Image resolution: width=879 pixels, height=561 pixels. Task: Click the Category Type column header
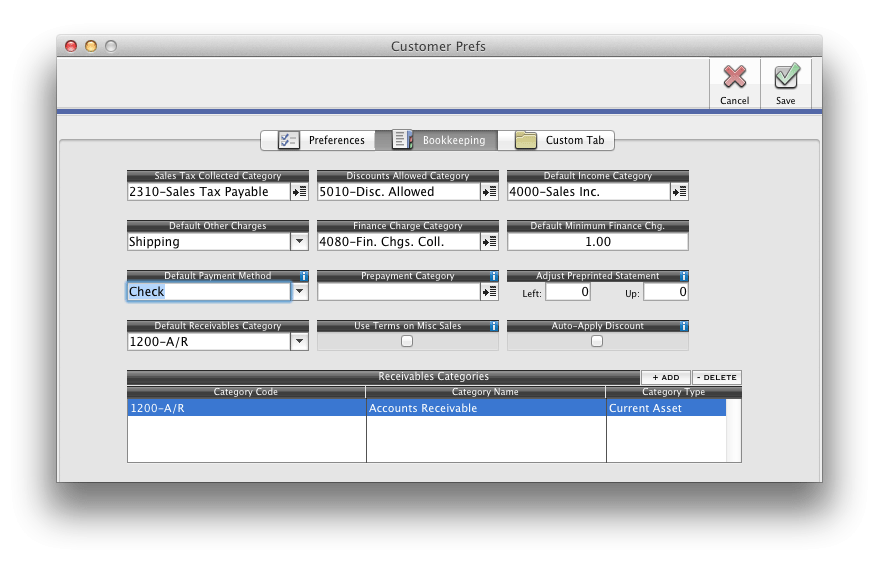coord(674,392)
